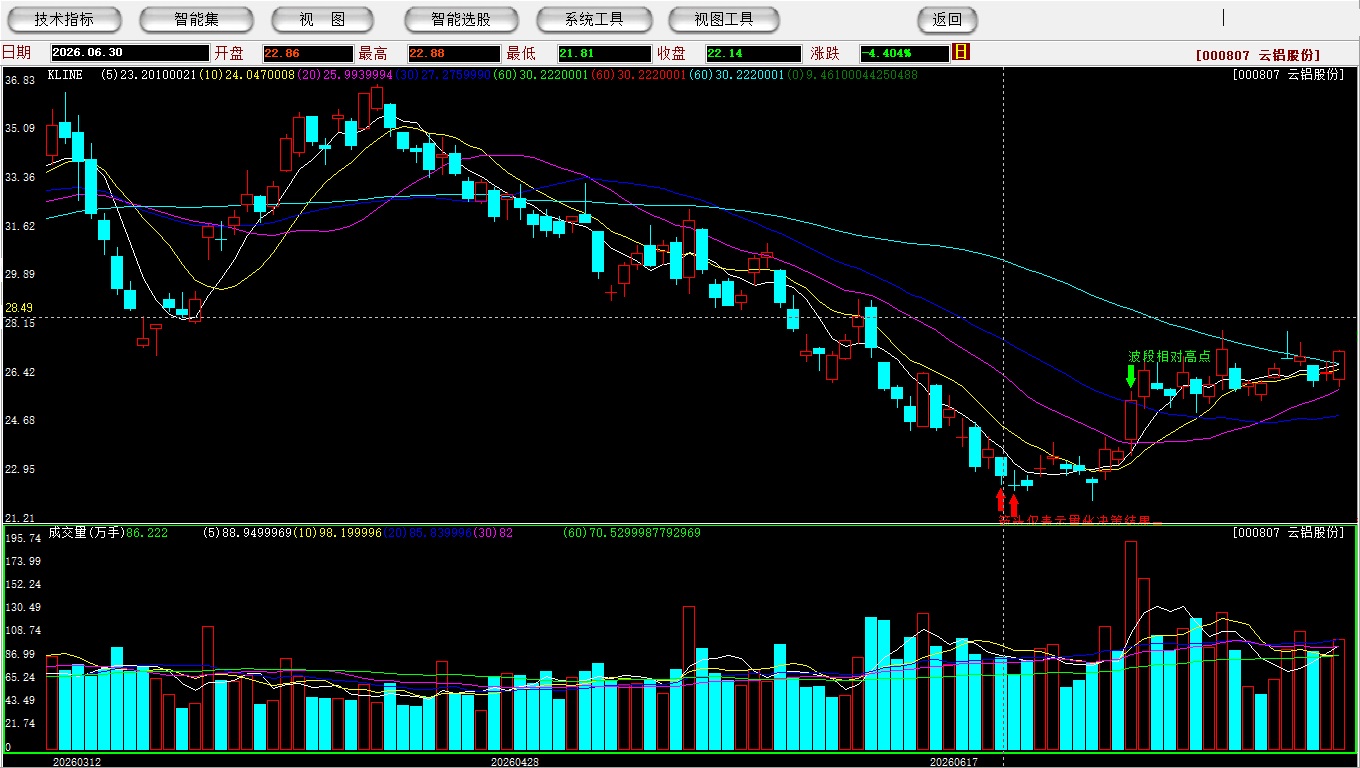Screen dimensions: 1360x768
Task: Click the highlighted price label 28.49
Action: coord(19,308)
